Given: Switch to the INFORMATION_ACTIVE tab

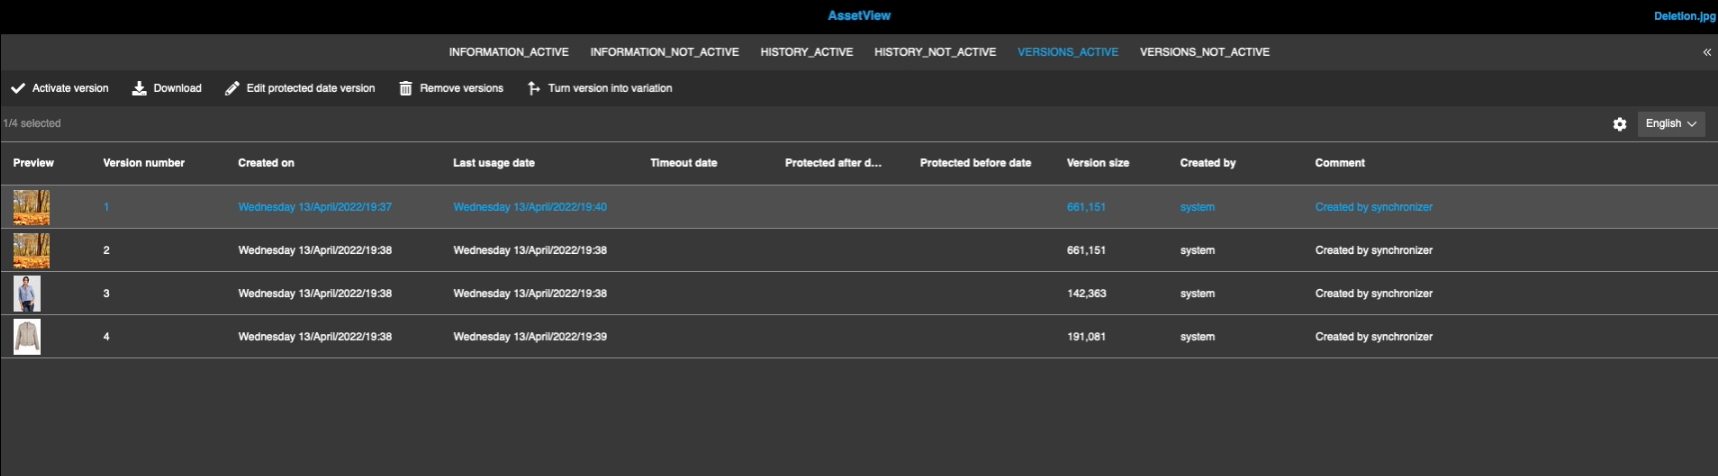Looking at the screenshot, I should point(508,52).
